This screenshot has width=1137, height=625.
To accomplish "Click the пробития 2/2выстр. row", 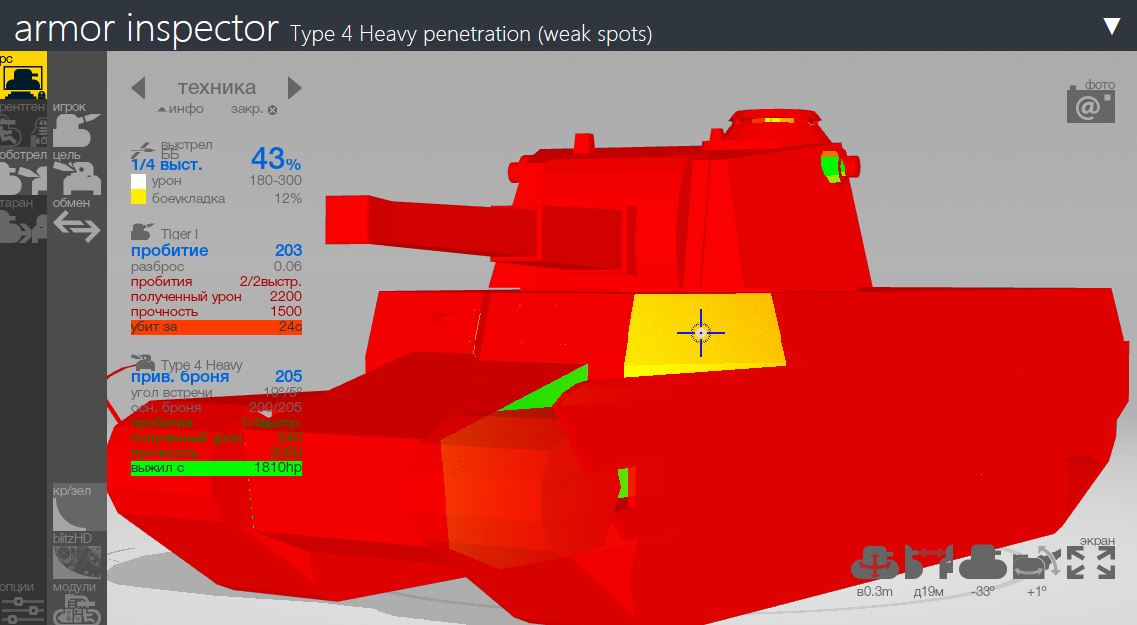I will click(x=216, y=281).
